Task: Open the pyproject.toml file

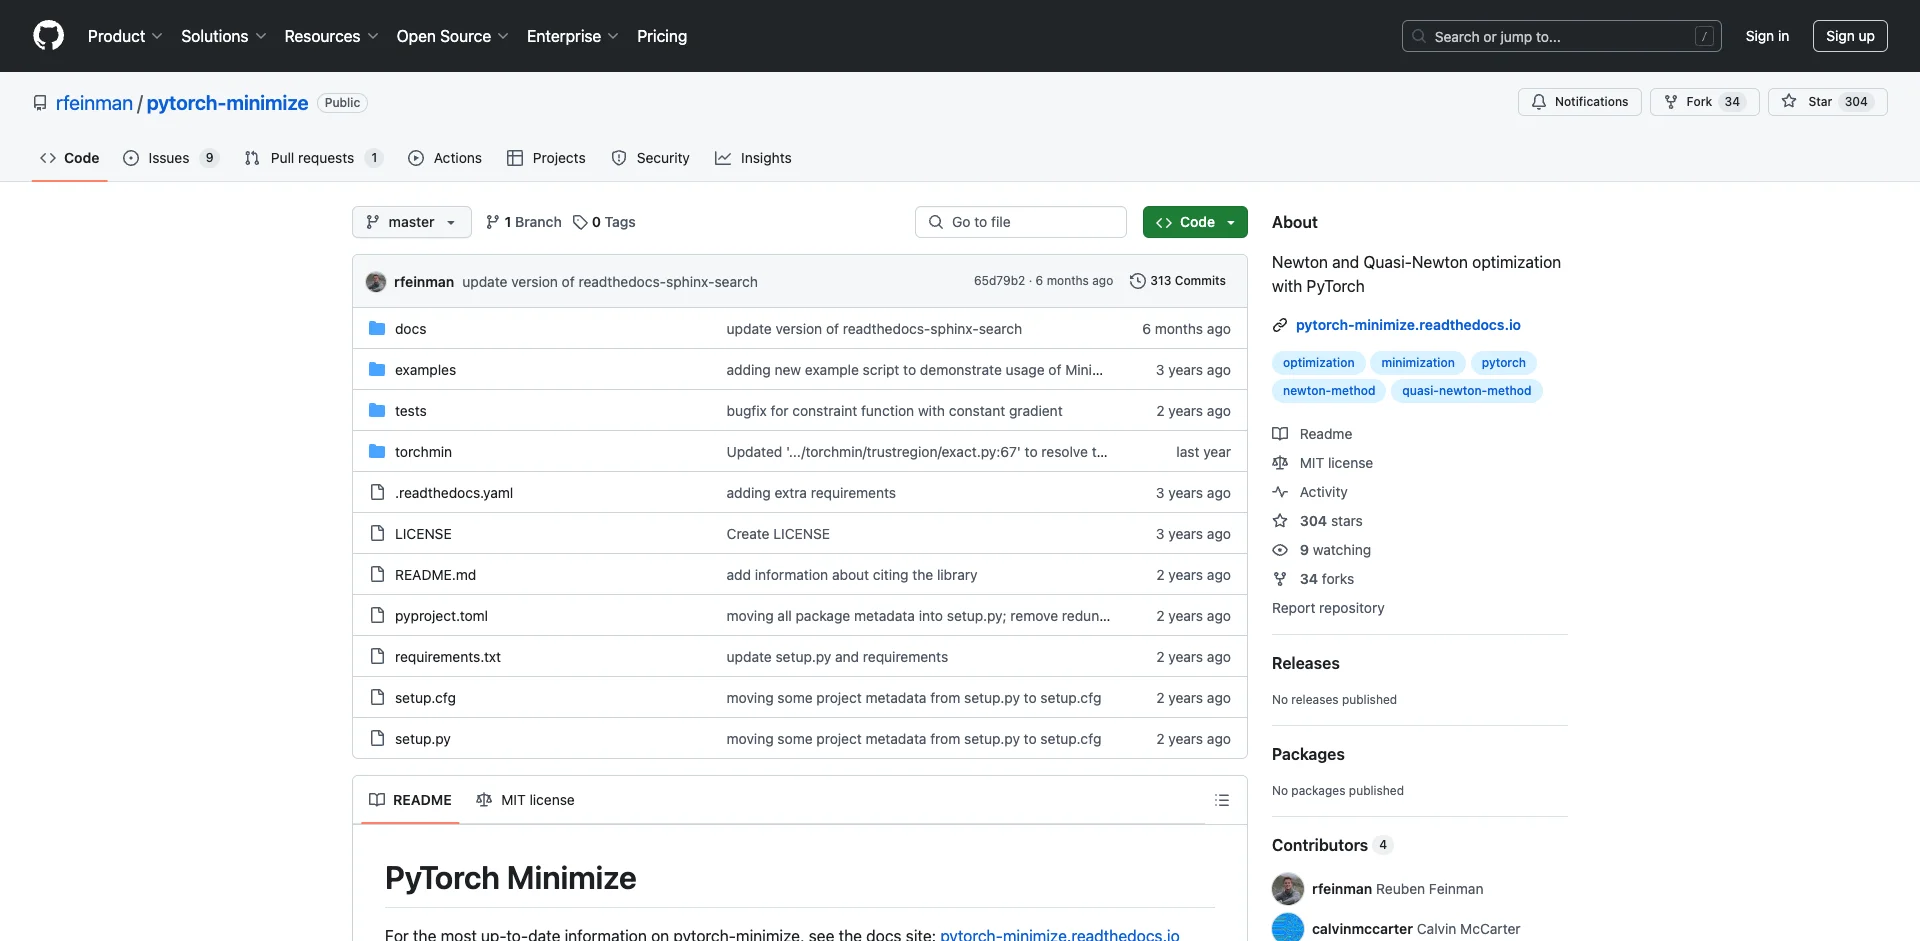Action: [441, 616]
